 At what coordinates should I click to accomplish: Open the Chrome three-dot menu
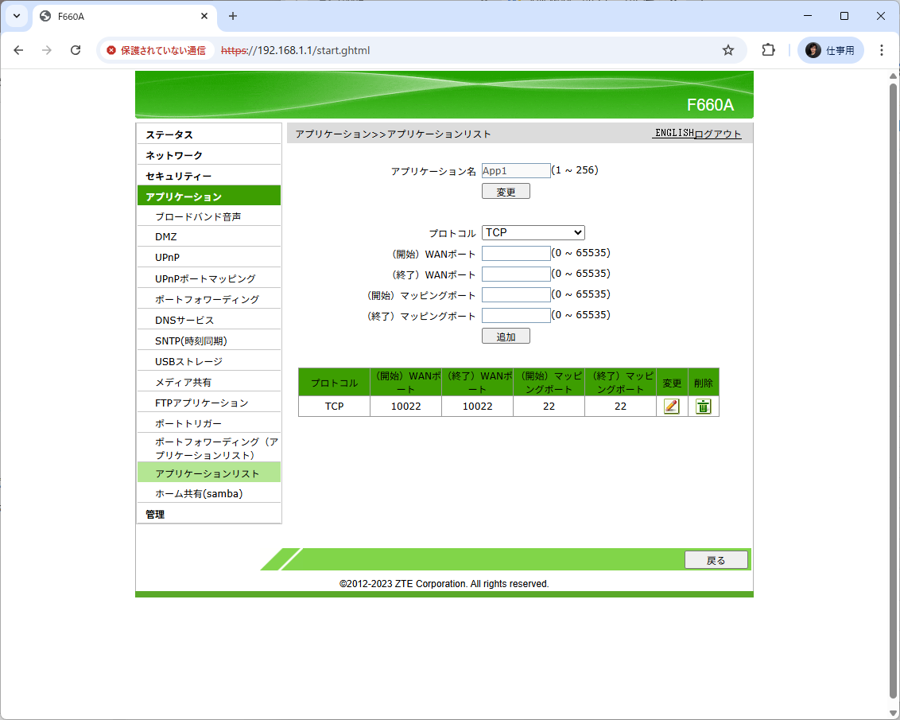pos(881,50)
